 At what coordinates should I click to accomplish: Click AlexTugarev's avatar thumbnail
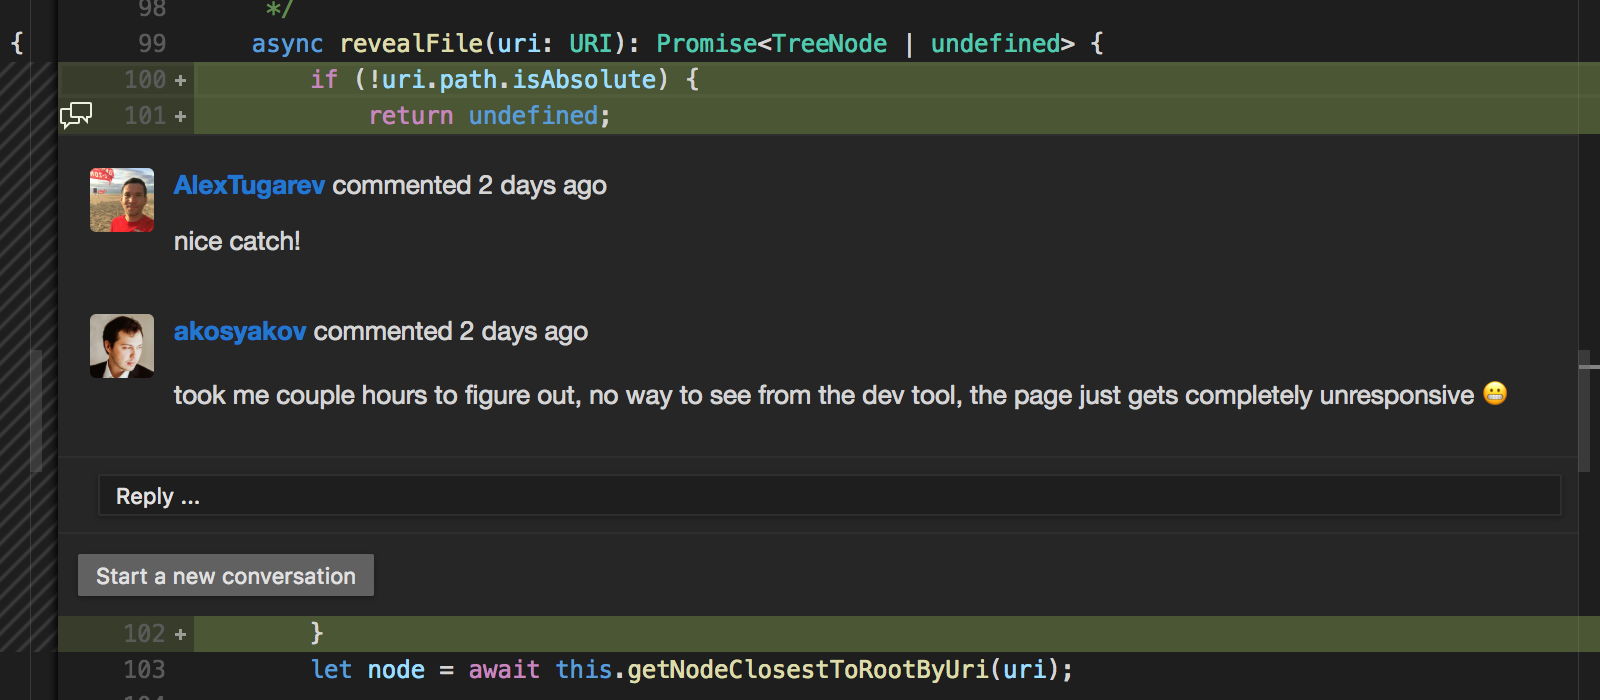[122, 200]
